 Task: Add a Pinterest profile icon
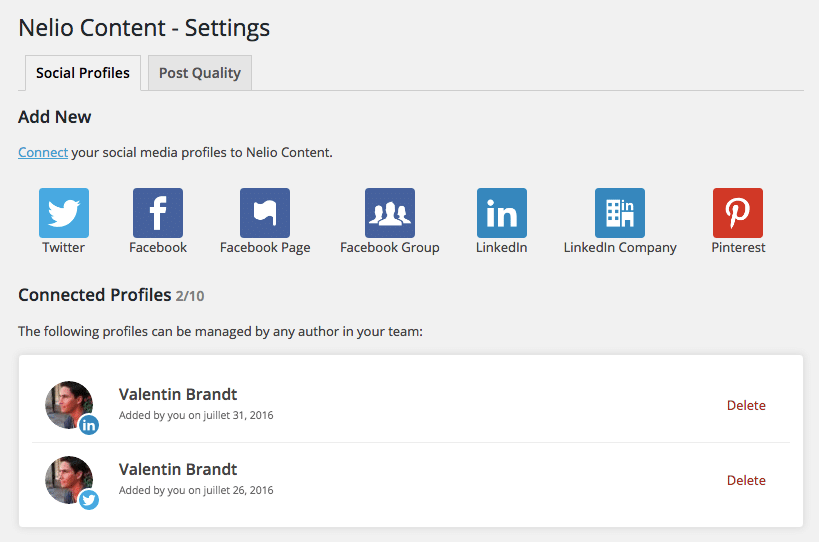click(x=738, y=213)
